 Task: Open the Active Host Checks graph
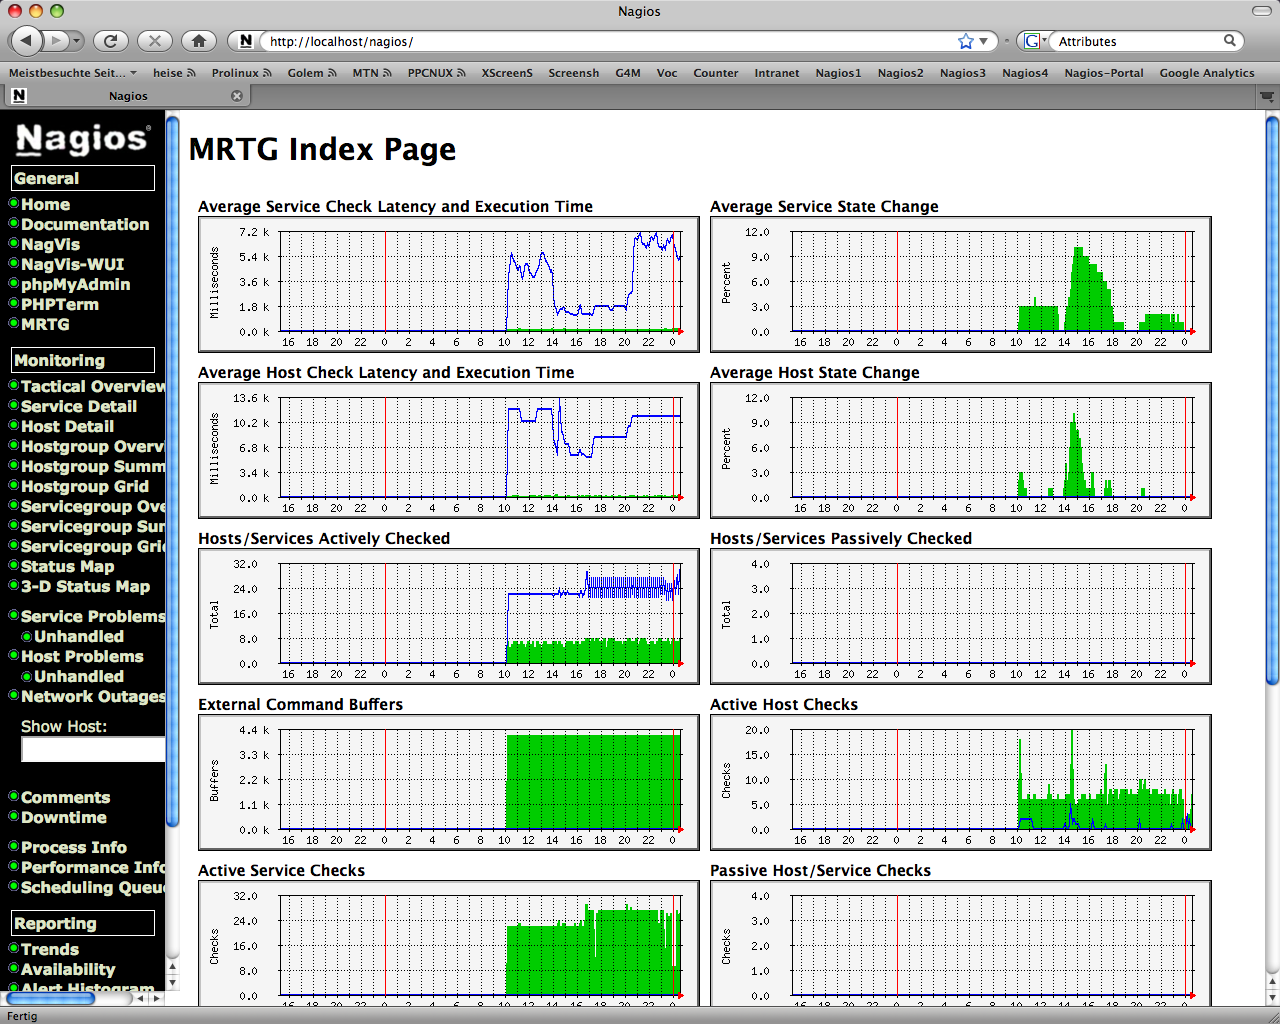pos(961,782)
